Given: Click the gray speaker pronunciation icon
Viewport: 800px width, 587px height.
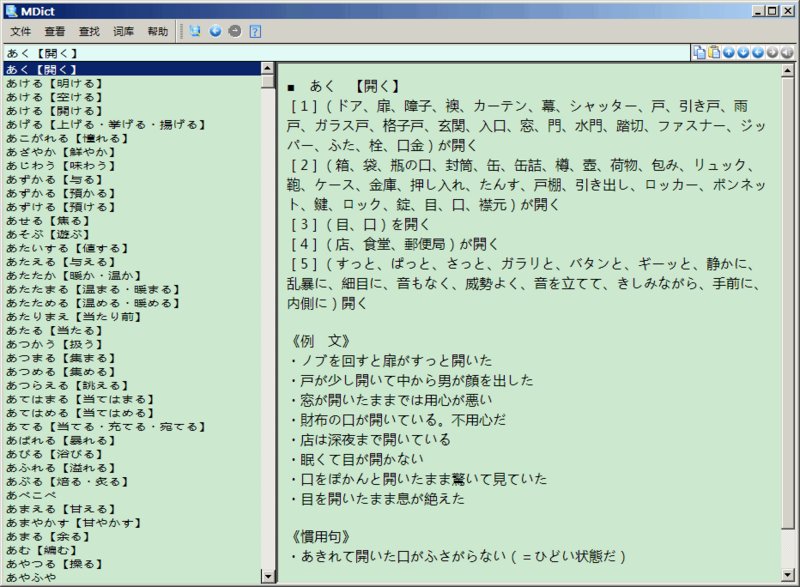Looking at the screenshot, I should [788, 52].
